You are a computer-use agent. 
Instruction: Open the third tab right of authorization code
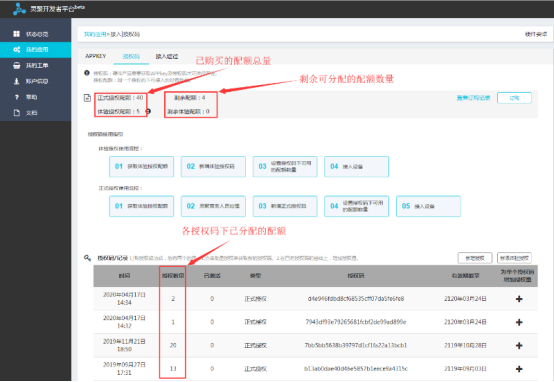coord(167,56)
